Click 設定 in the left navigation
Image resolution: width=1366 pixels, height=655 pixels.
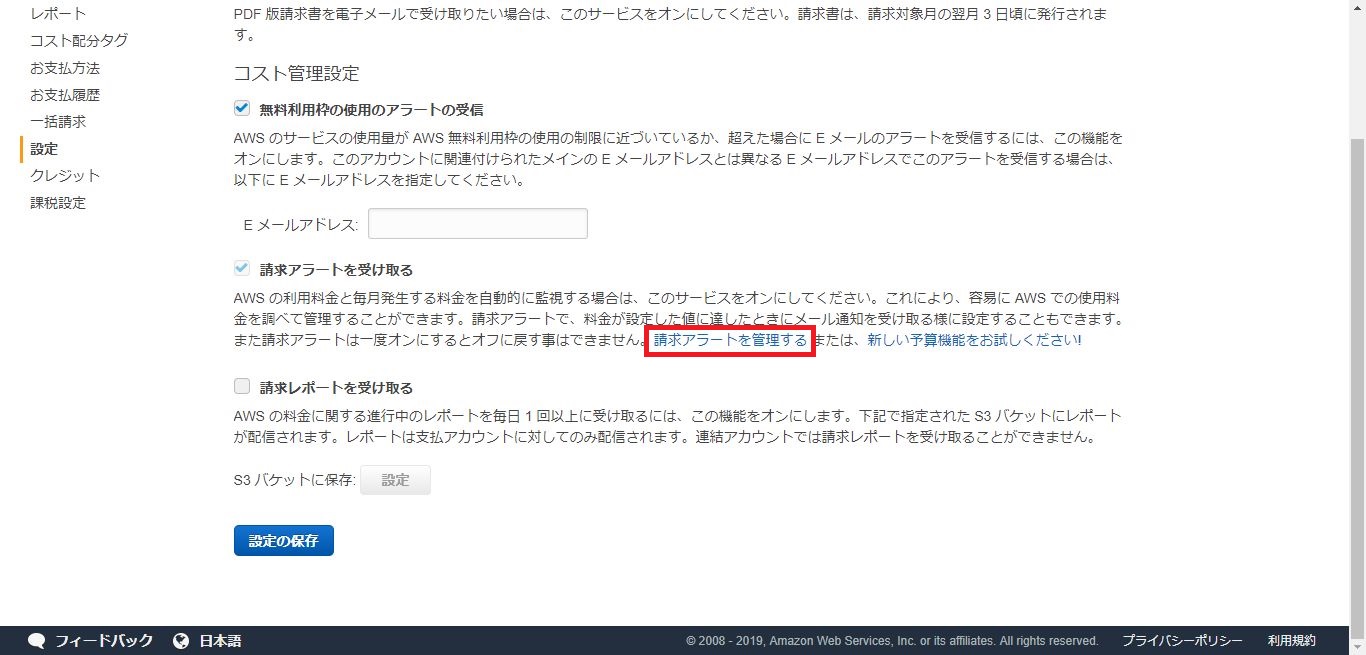pyautogui.click(x=44, y=149)
